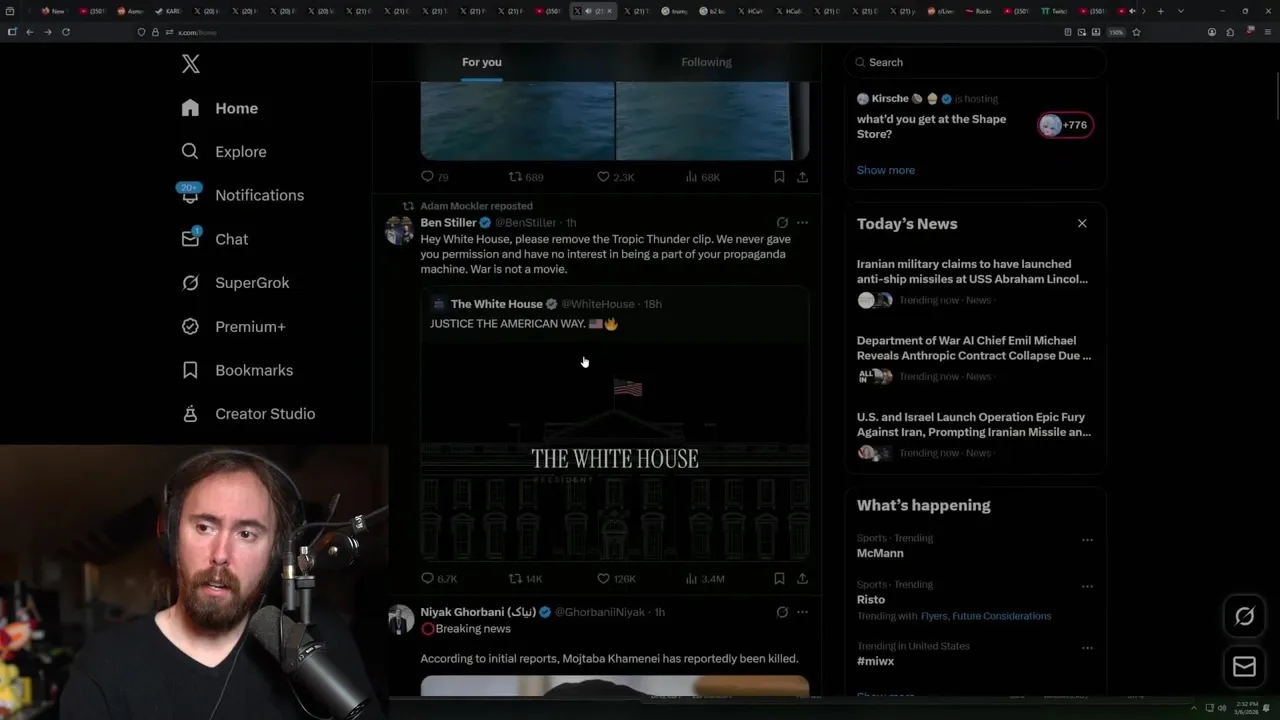Repost the post with 14K reposts
This screenshot has height=720, width=1280.
coord(516,579)
